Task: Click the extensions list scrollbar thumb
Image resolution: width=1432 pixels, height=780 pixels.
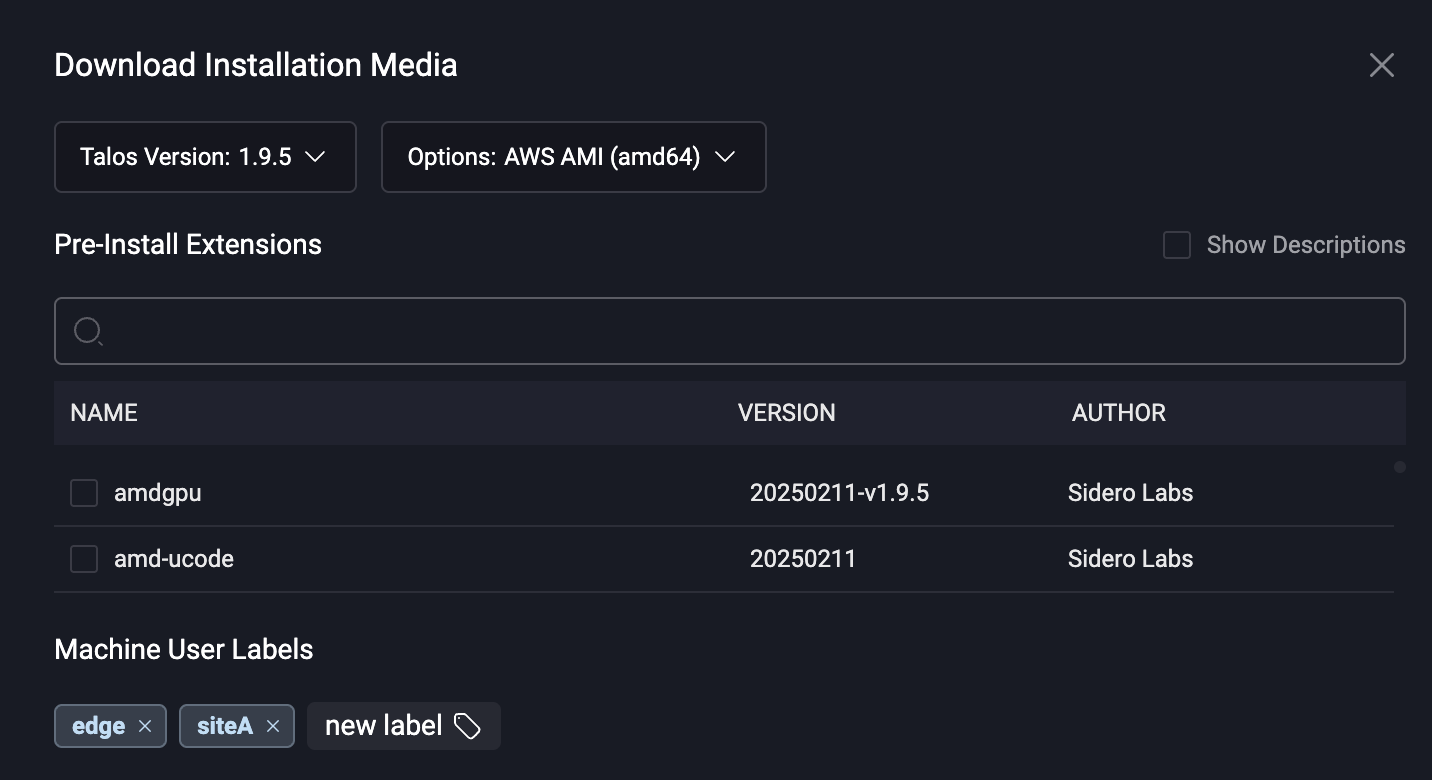Action: coord(1400,467)
